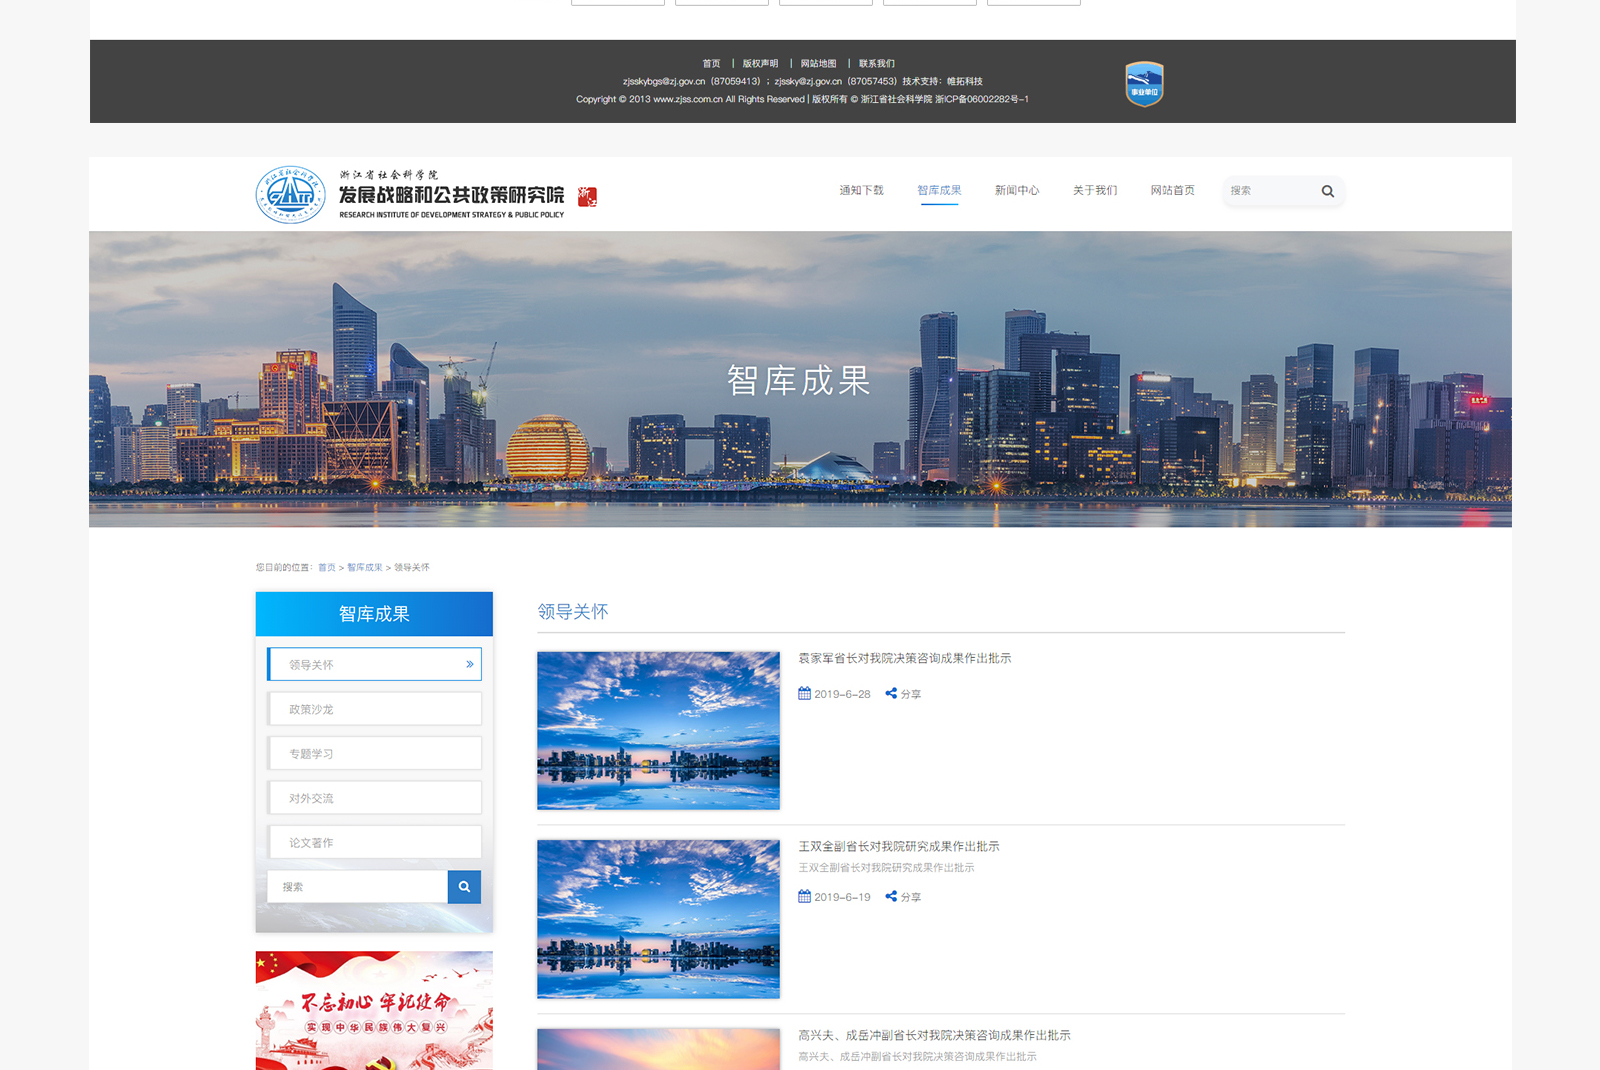The height and width of the screenshot is (1070, 1600).
Task: Expand the 领导关怀 sidebar chevron
Action: [469, 665]
